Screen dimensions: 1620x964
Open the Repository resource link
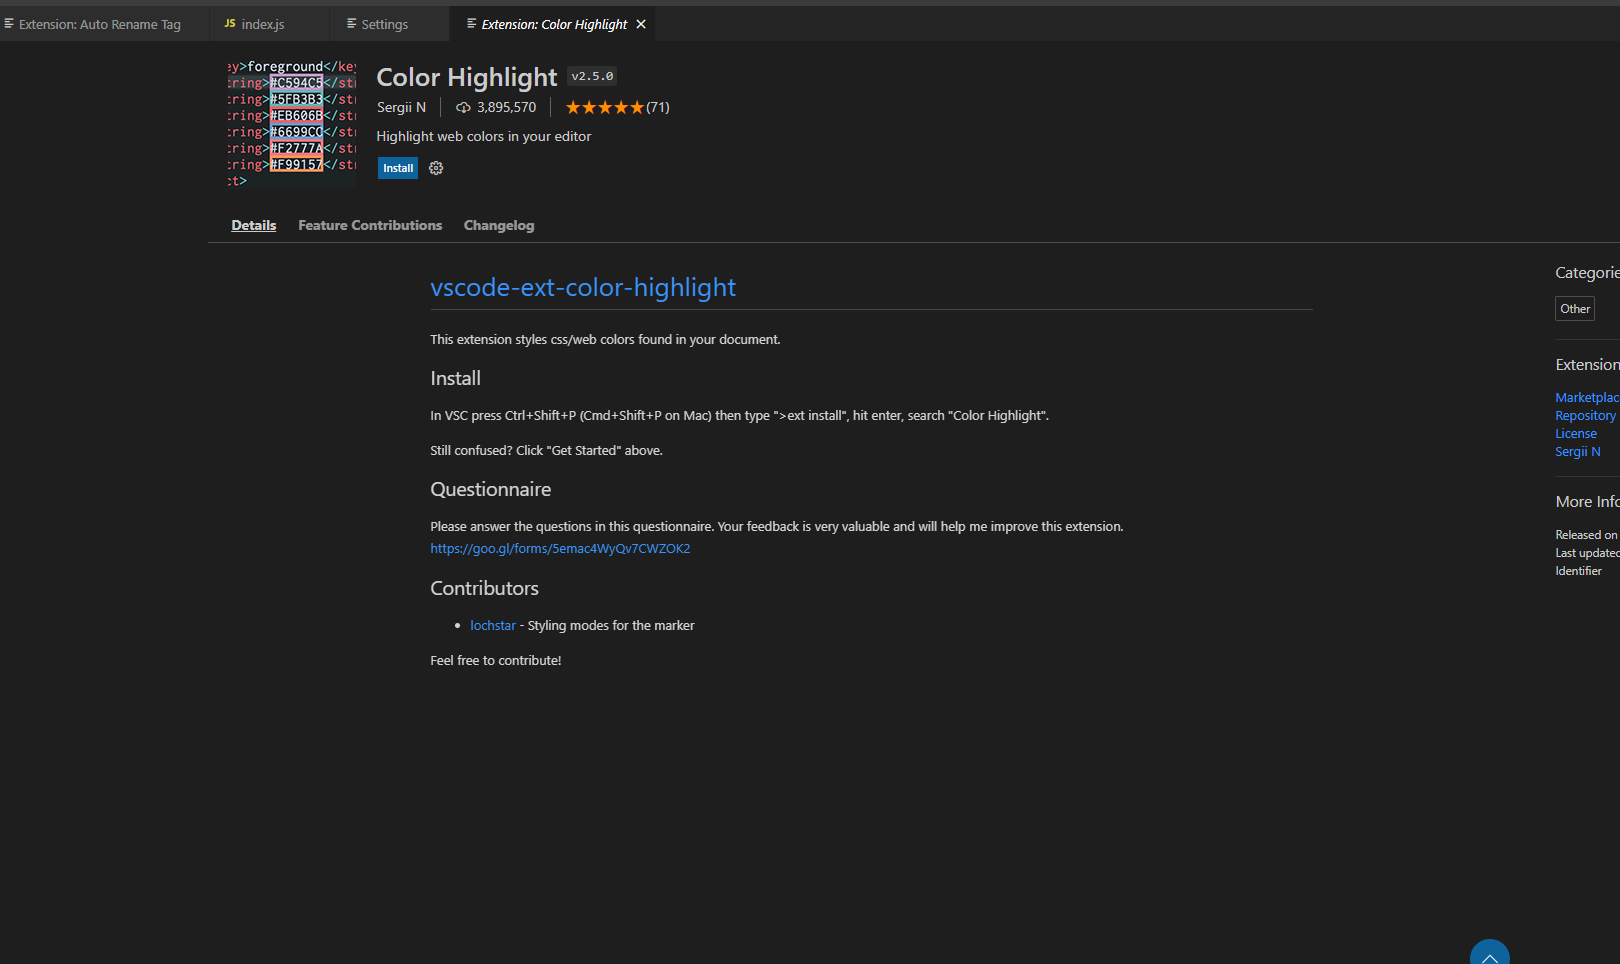tap(1585, 415)
